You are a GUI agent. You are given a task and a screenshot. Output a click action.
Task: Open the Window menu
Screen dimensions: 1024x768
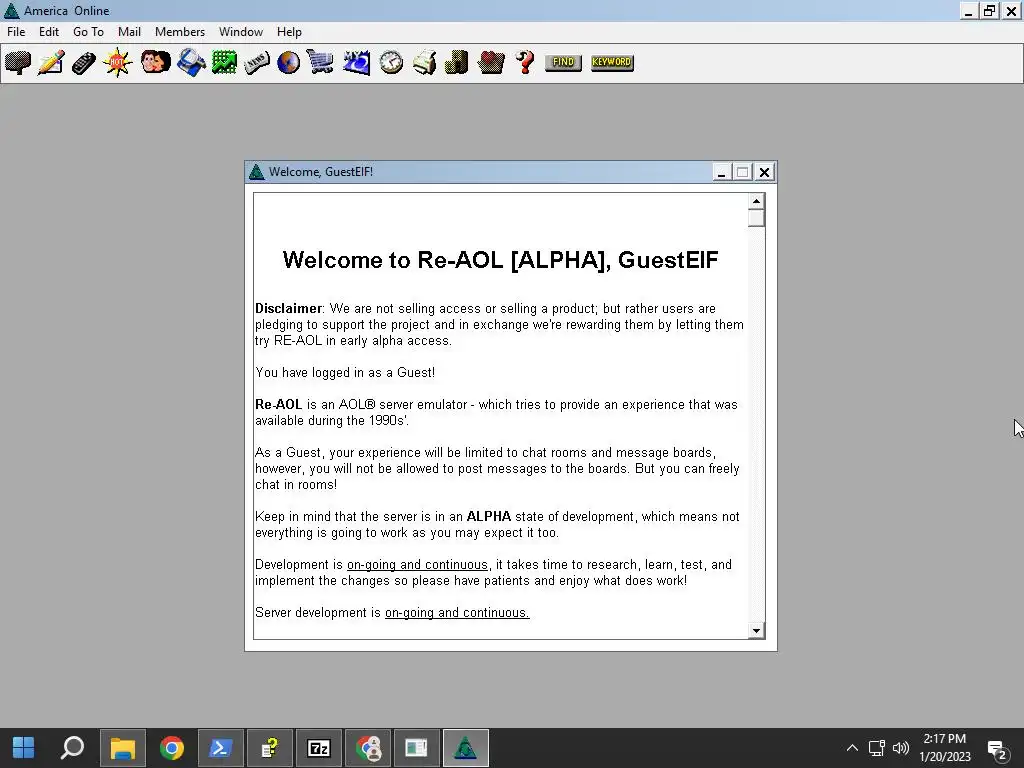pos(241,32)
